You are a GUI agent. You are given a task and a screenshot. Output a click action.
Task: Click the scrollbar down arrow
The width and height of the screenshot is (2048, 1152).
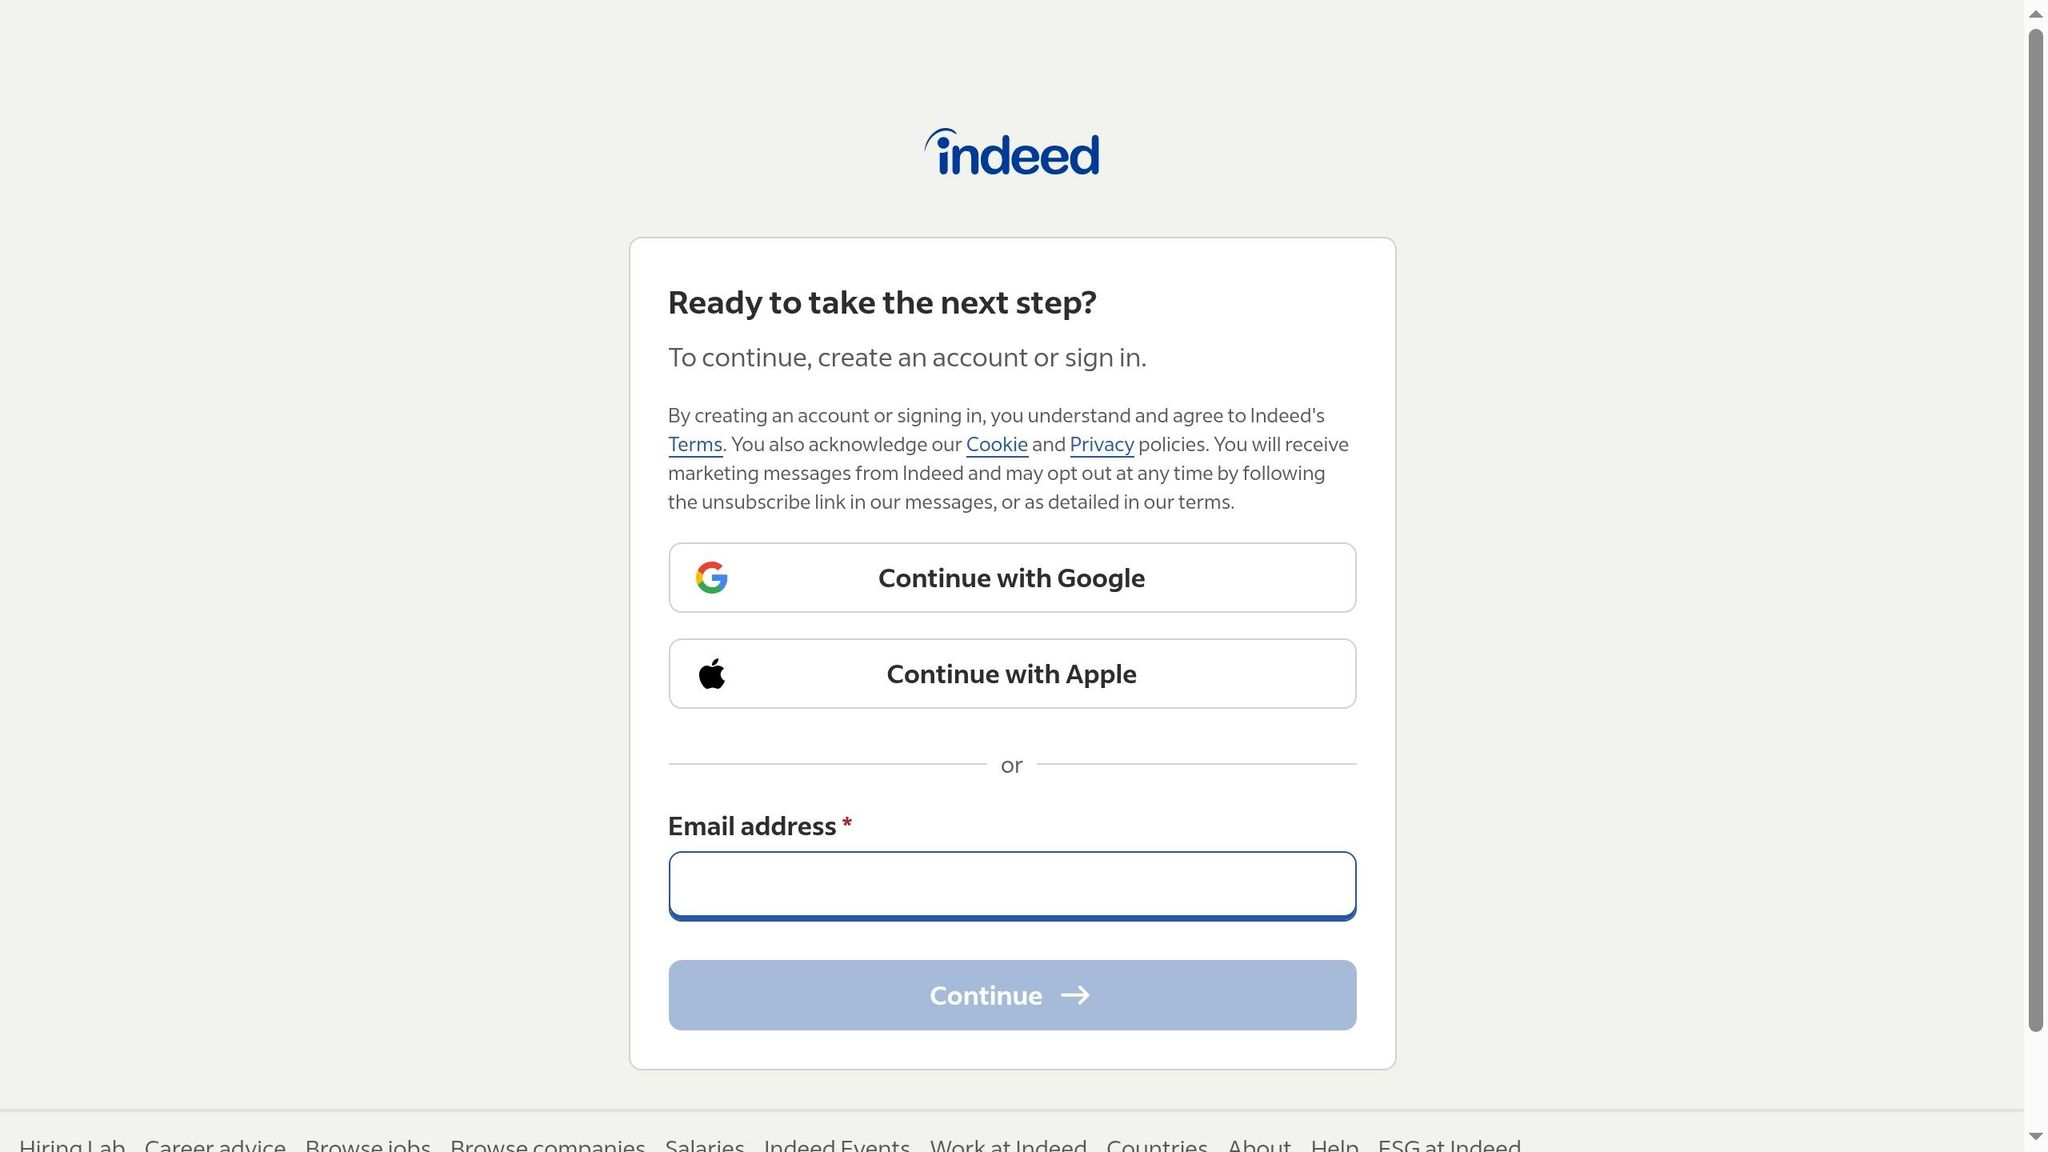(x=2036, y=1137)
